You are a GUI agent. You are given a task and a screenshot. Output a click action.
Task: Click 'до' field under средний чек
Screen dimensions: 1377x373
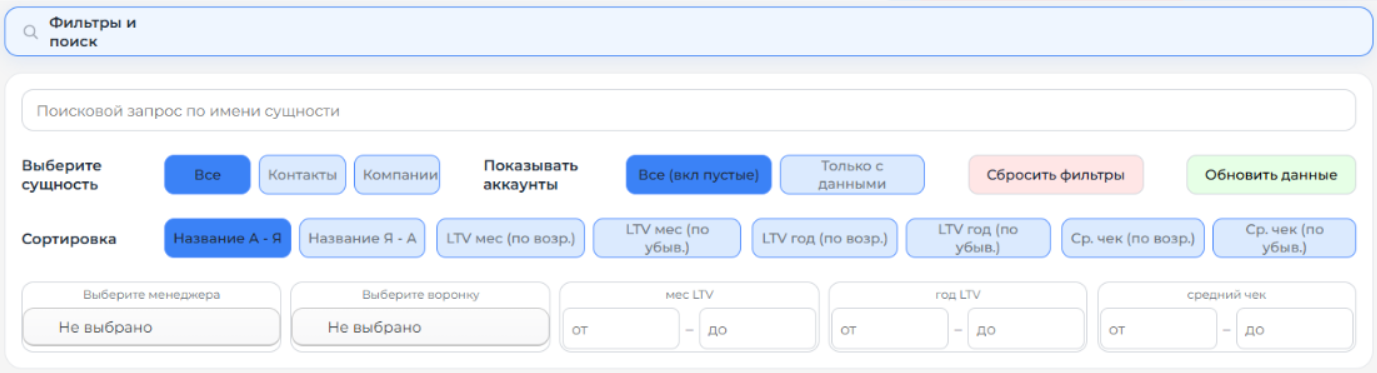[x=1295, y=328]
